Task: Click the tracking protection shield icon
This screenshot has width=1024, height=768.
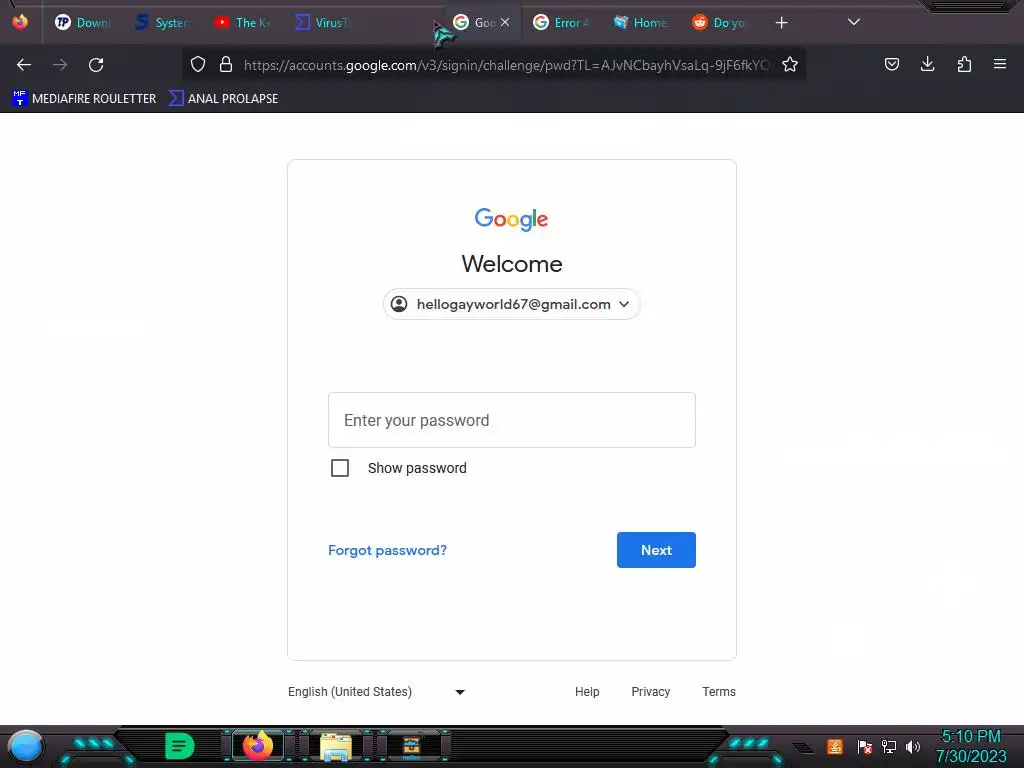Action: (x=198, y=65)
